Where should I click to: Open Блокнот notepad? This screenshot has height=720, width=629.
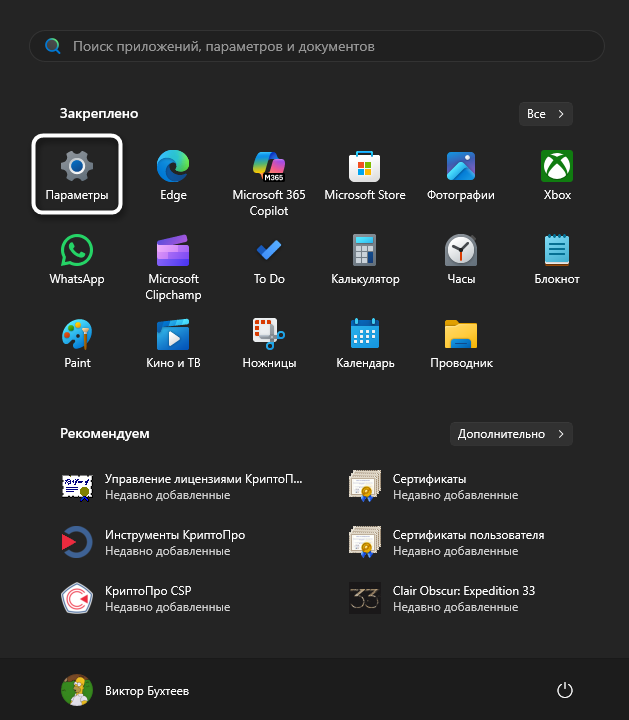557,259
